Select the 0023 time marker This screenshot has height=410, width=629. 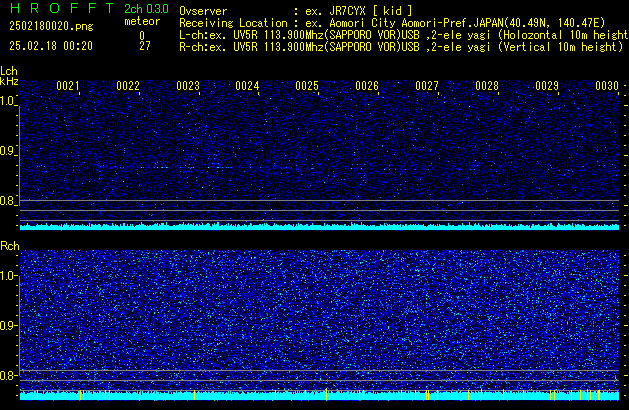pos(188,86)
